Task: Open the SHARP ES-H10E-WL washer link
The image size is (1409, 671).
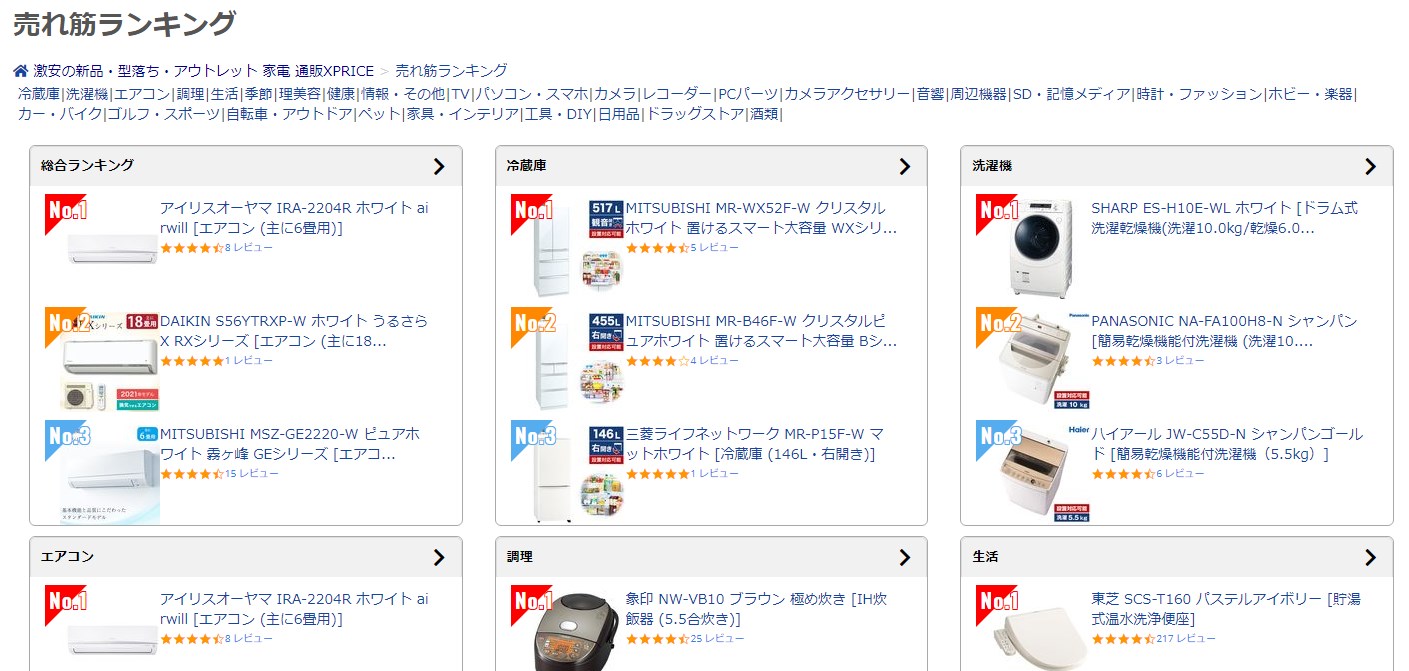Action: pyautogui.click(x=1224, y=218)
